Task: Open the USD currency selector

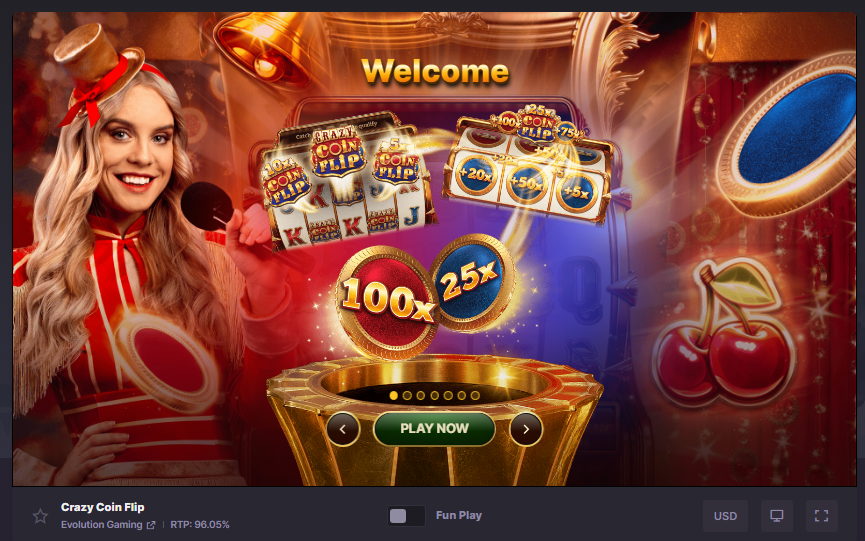Action: point(725,516)
